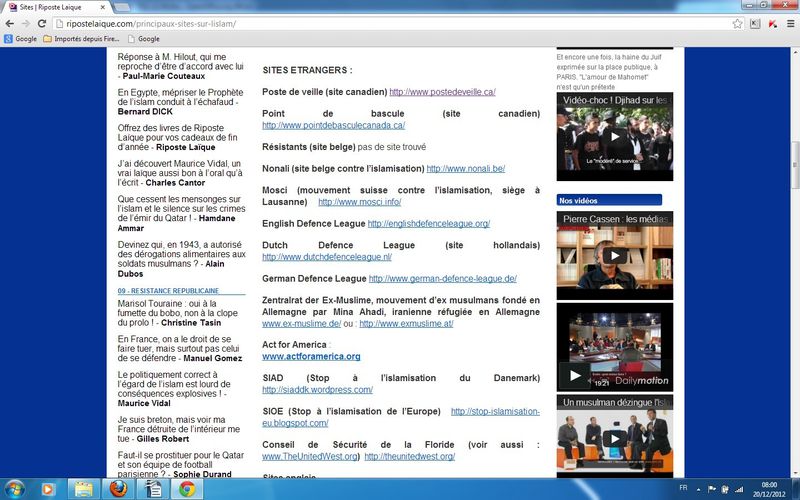Open the englishdefenceleague.org link
The width and height of the screenshot is (800, 500).
coord(429,223)
